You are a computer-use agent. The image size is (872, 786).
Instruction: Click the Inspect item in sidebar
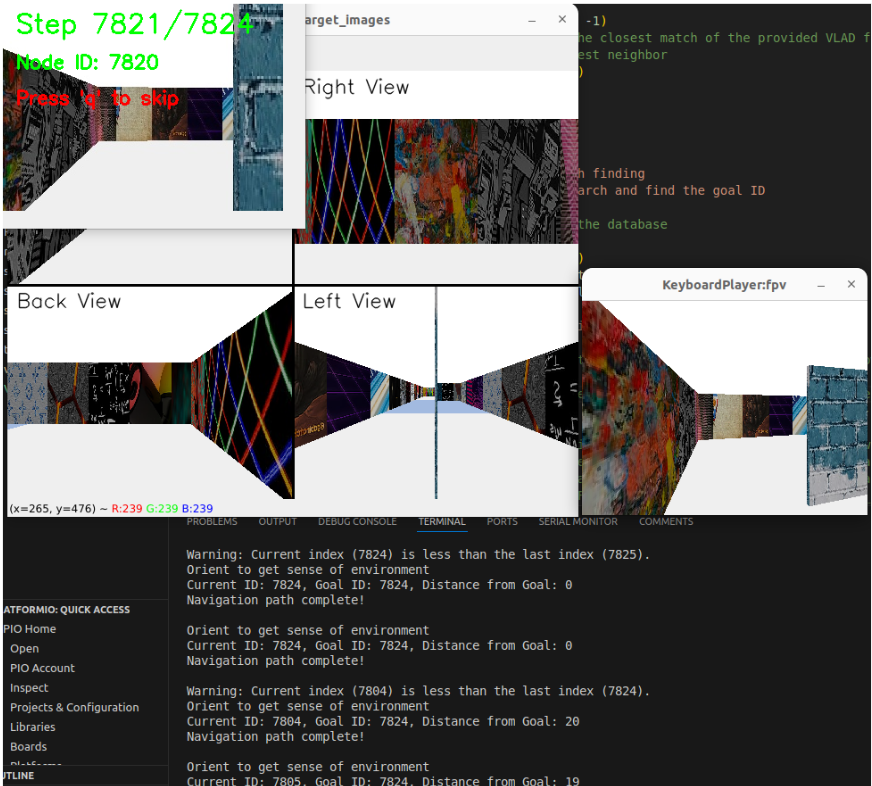tap(29, 688)
